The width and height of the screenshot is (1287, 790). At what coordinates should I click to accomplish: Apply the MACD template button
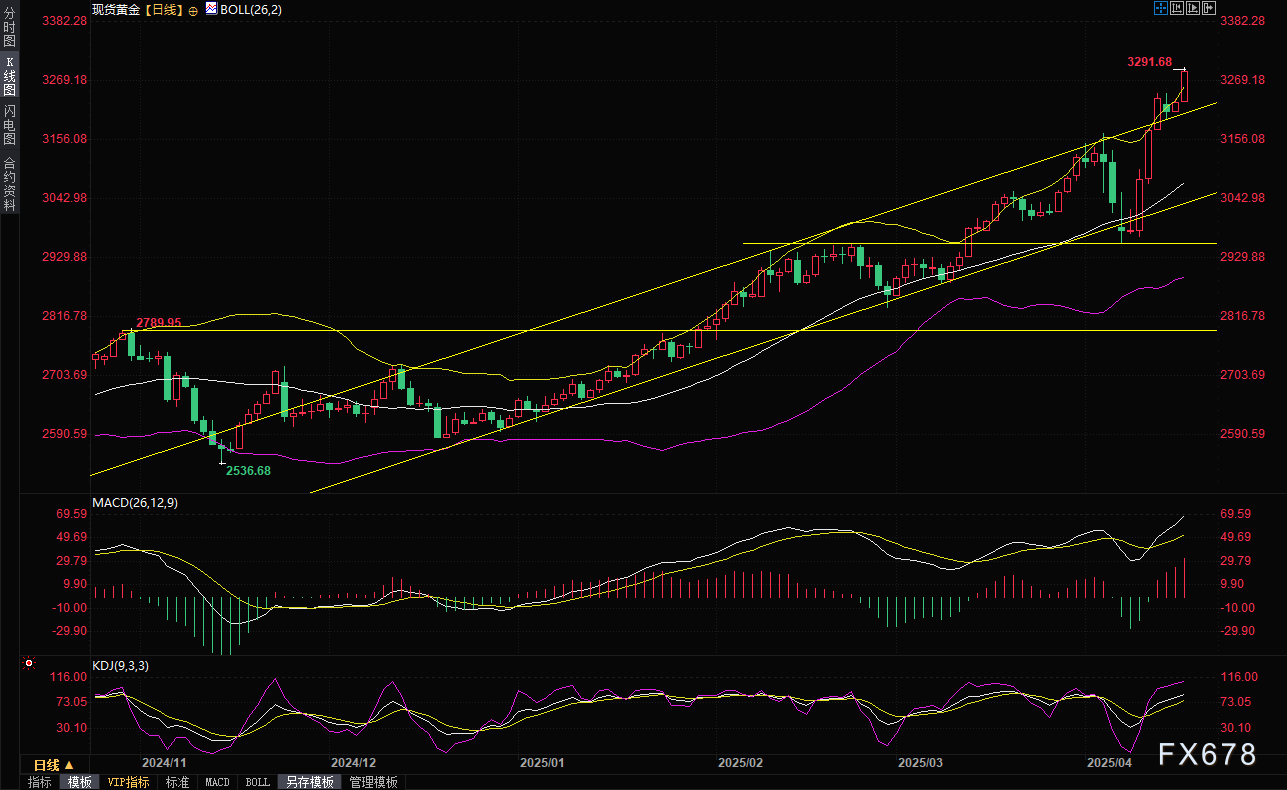click(x=217, y=782)
